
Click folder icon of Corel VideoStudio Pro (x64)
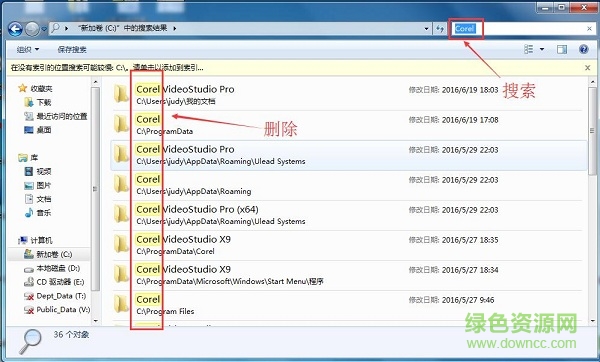(x=121, y=214)
